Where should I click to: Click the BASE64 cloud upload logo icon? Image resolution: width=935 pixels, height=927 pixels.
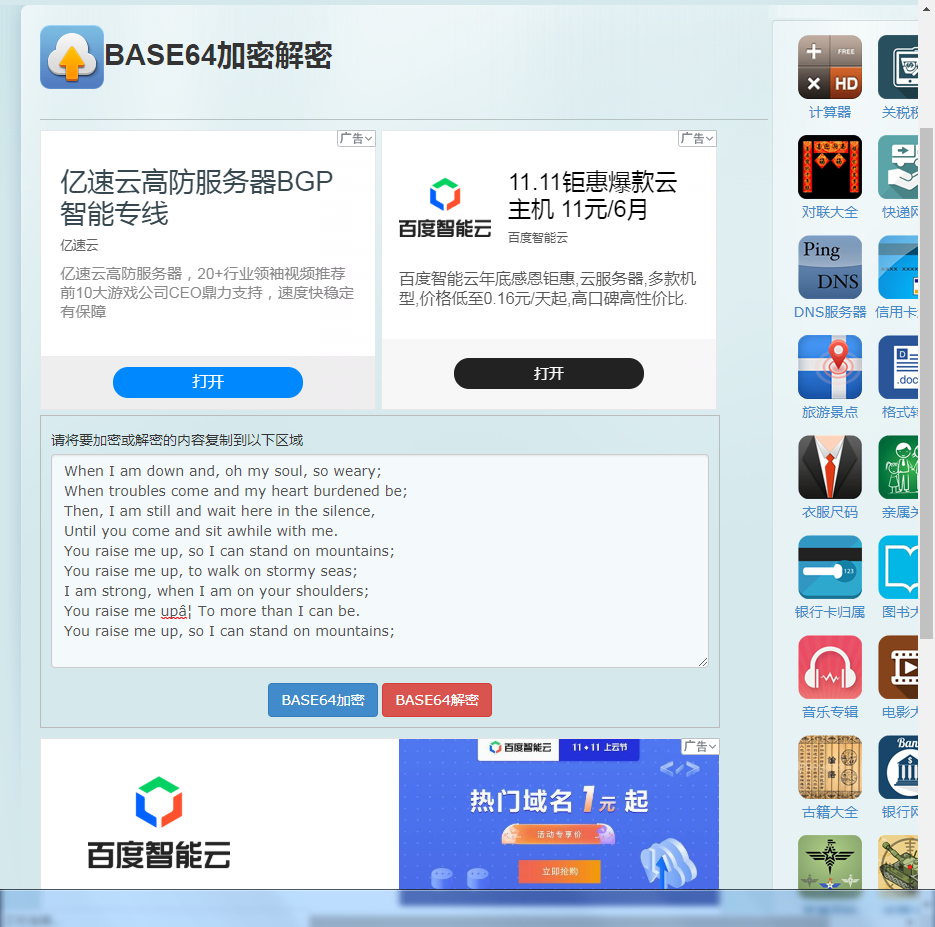(72, 57)
